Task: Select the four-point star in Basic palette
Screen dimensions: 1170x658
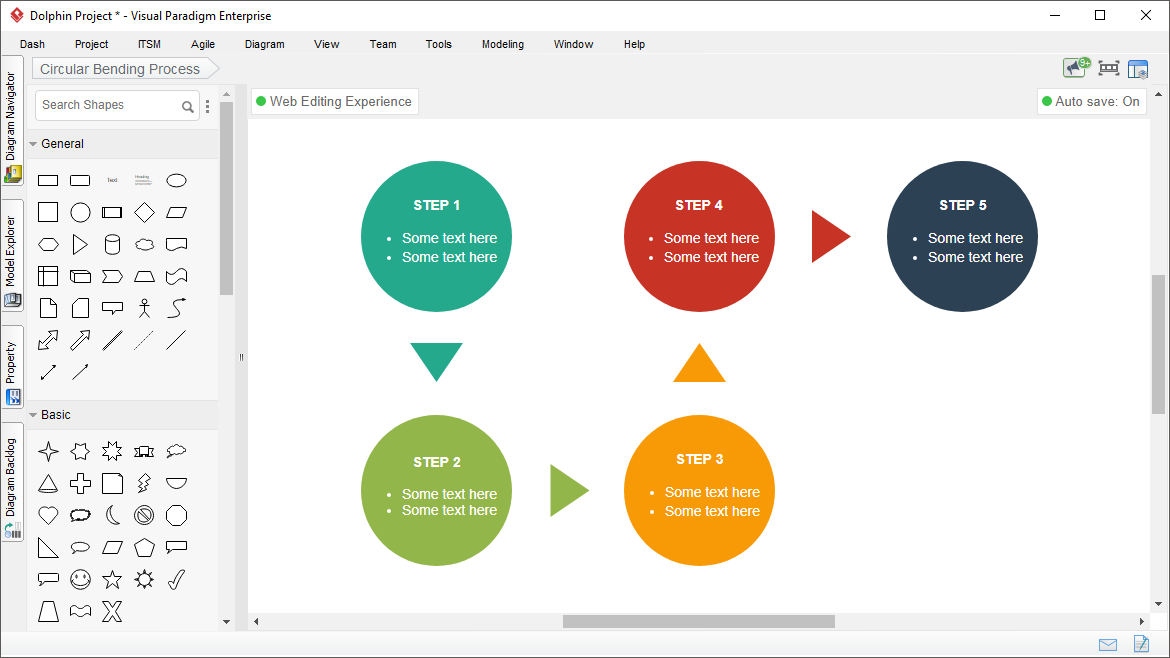Action: click(x=48, y=451)
